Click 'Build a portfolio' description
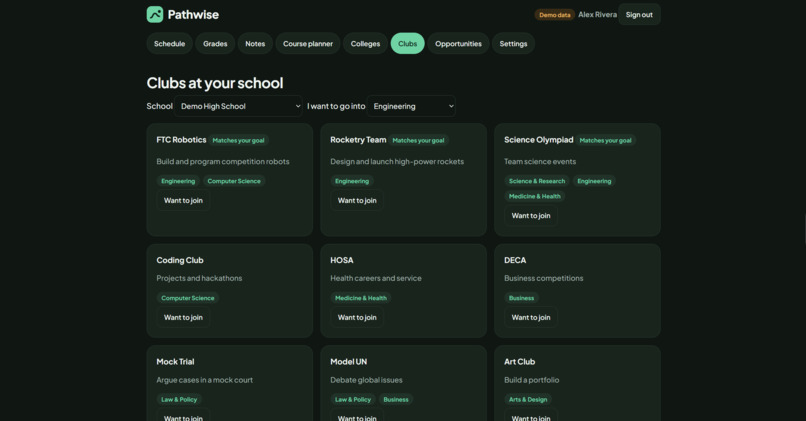The image size is (806, 421). coord(532,380)
